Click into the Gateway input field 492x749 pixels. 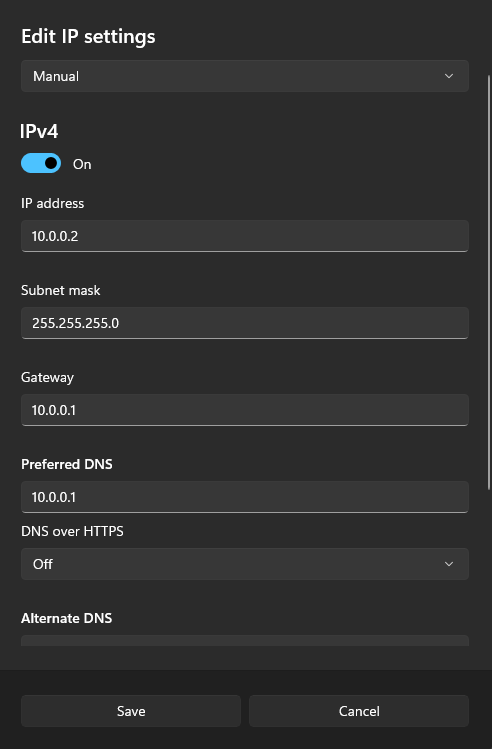(245, 410)
